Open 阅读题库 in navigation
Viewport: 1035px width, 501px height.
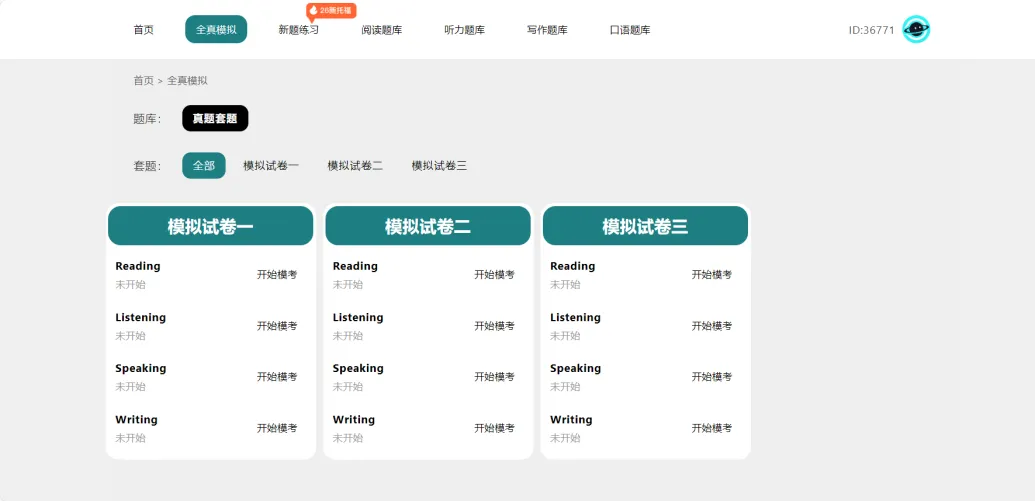(x=382, y=30)
